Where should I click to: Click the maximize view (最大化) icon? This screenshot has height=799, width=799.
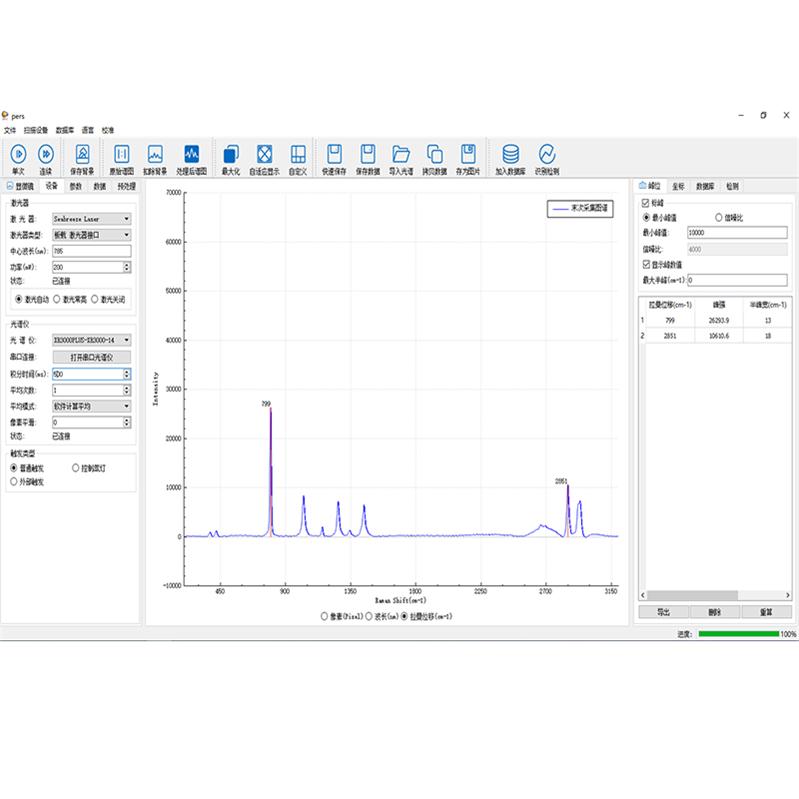[x=231, y=154]
